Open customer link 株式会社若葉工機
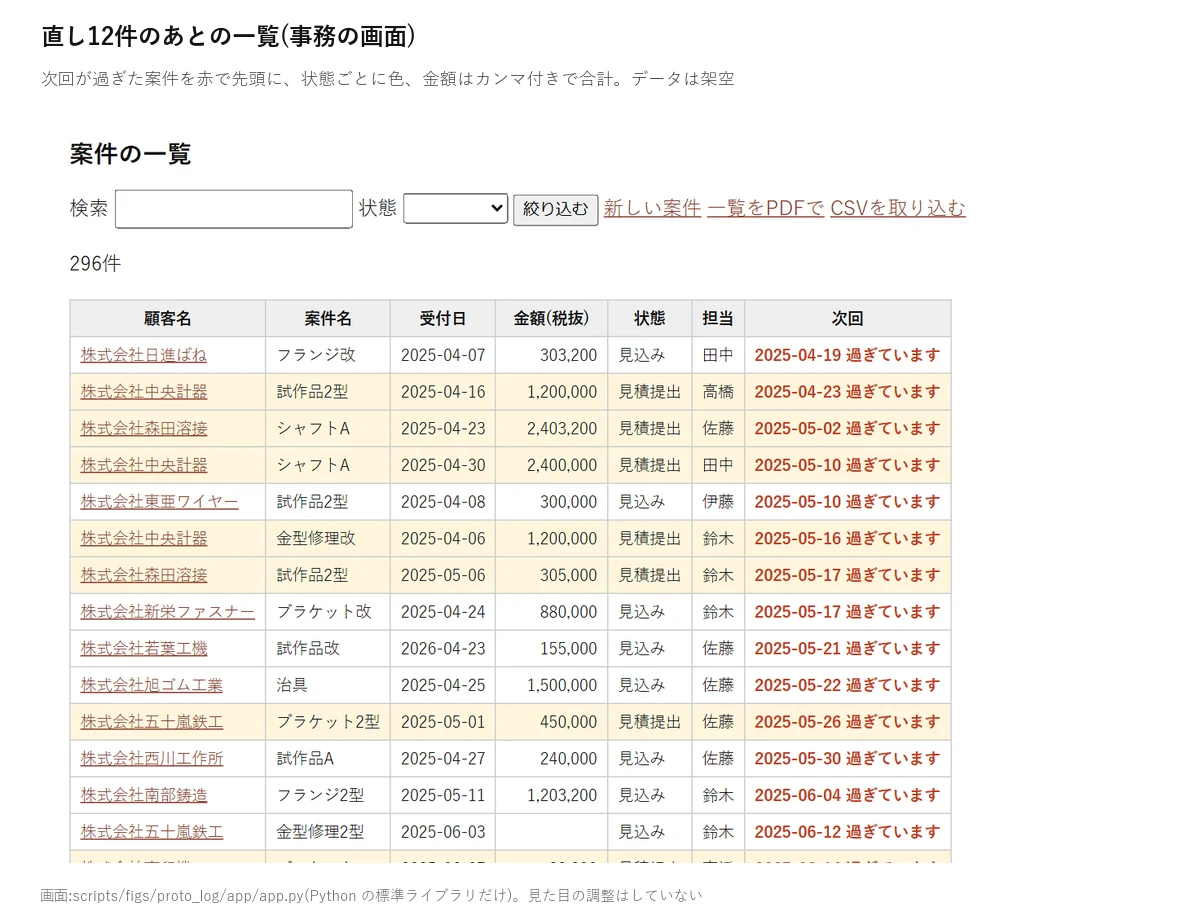Screen dimensions: 1180x923 (x=144, y=648)
